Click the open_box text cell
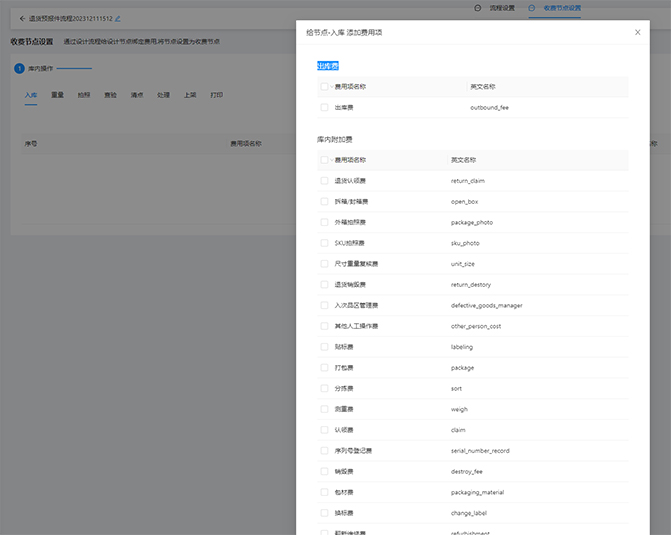Viewport: 671px width, 535px height. tap(464, 202)
